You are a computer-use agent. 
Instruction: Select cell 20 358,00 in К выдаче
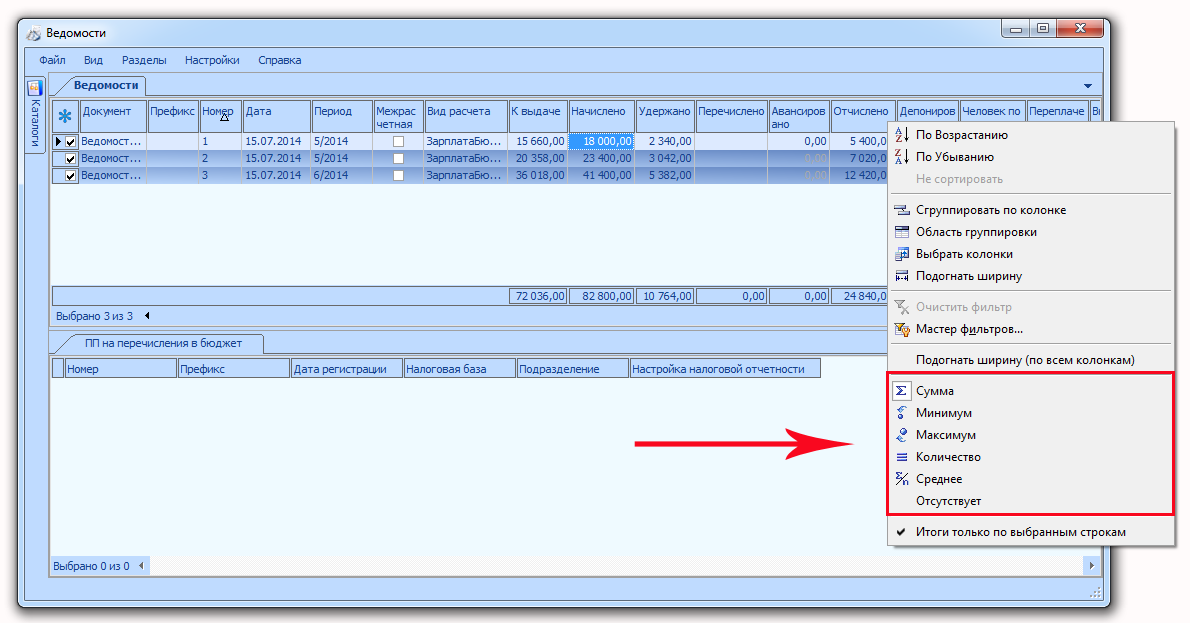538,159
